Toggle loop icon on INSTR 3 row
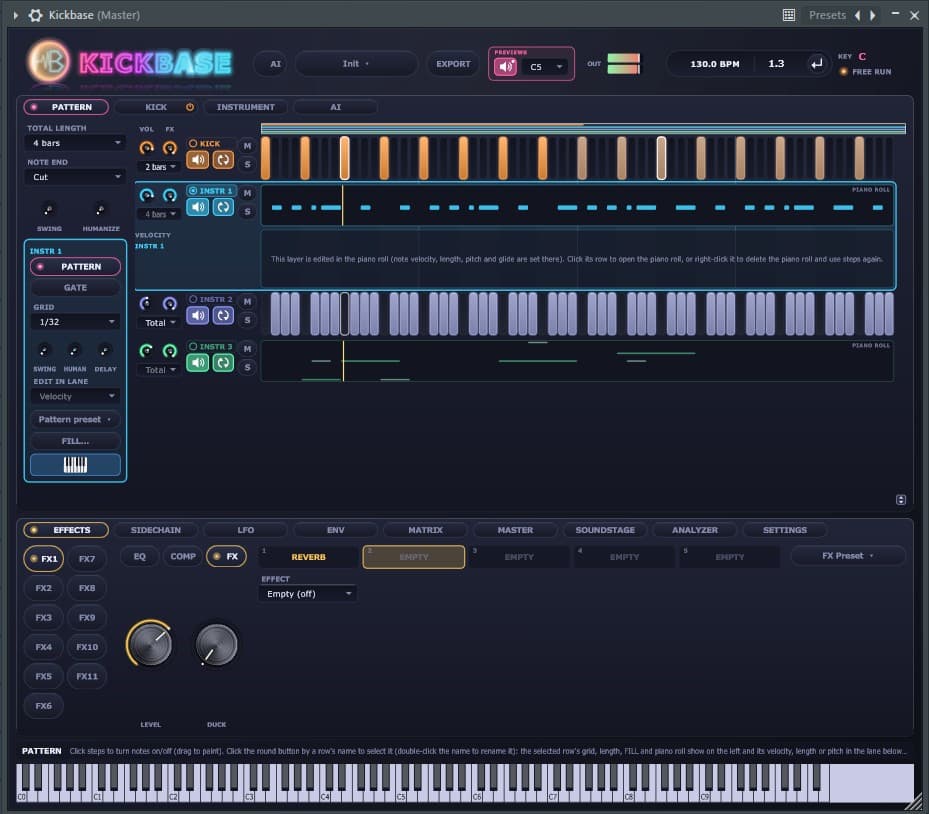This screenshot has height=814, width=929. point(223,363)
